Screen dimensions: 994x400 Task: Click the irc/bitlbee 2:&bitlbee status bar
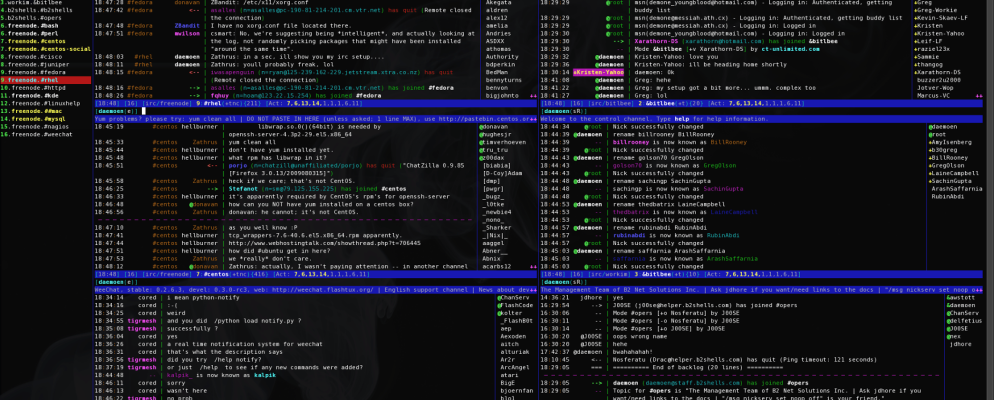(761, 103)
